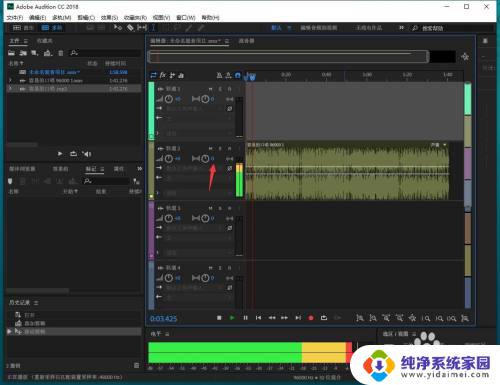Open the clip pan dropdown on Track 2 clip

coord(445,145)
